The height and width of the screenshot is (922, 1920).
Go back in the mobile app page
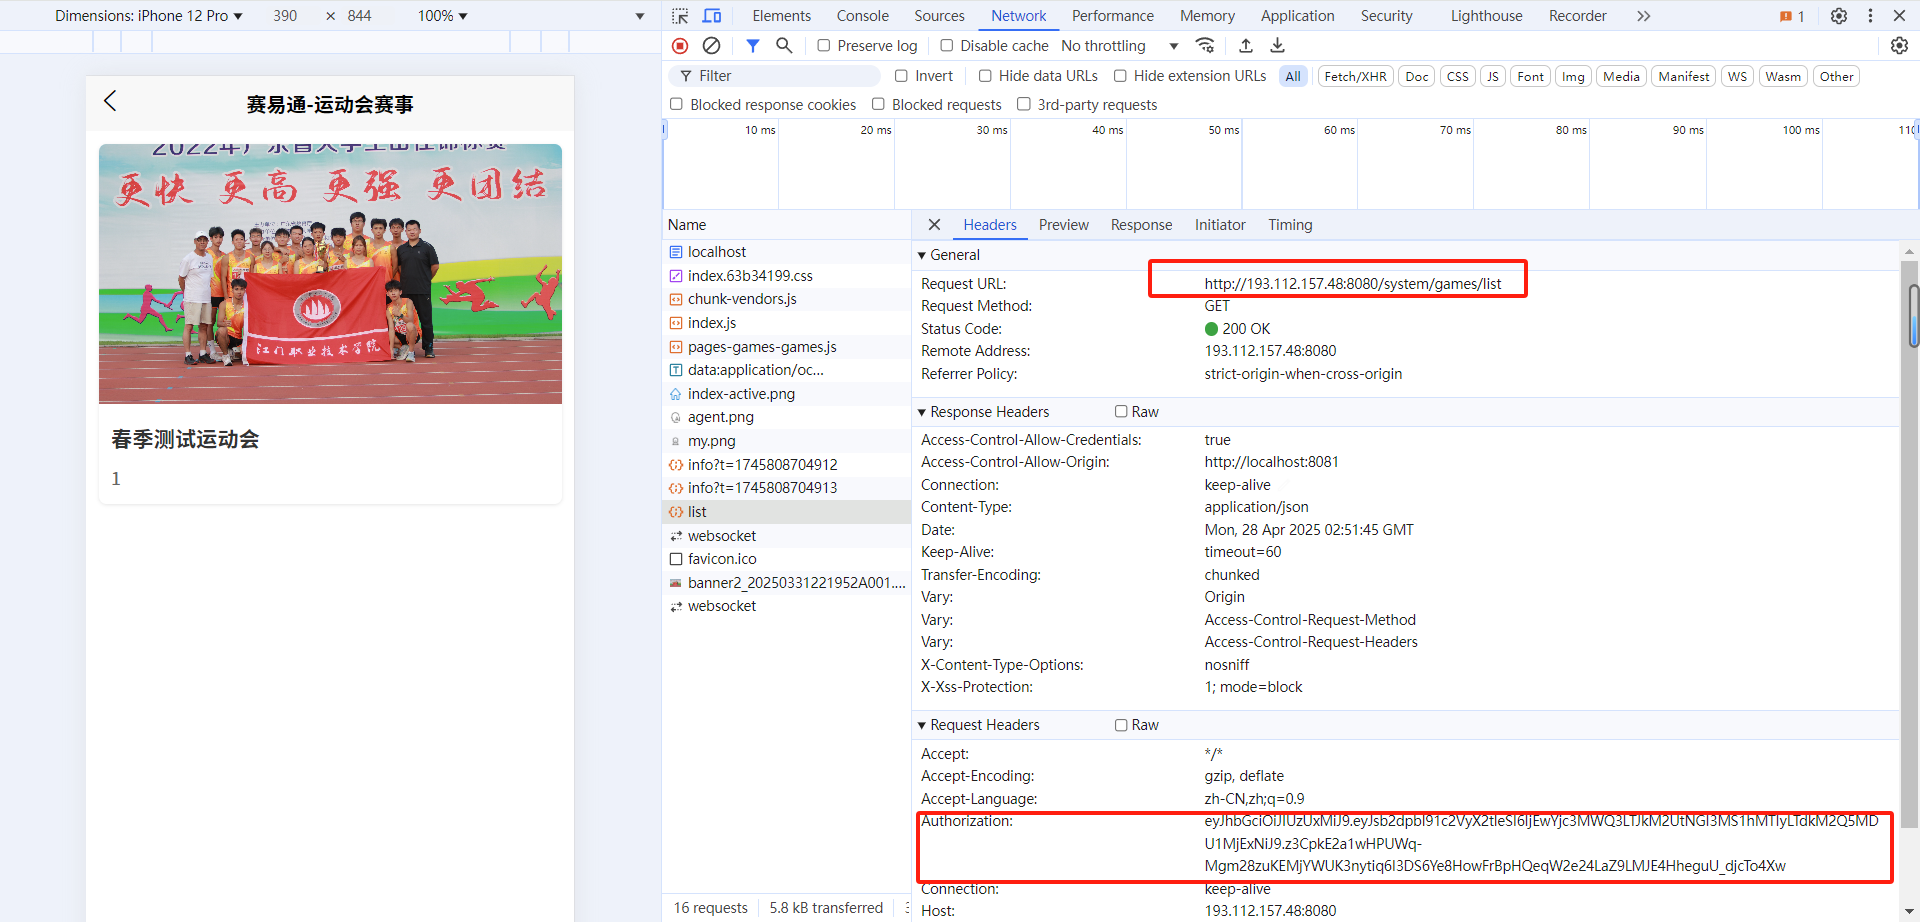click(110, 101)
